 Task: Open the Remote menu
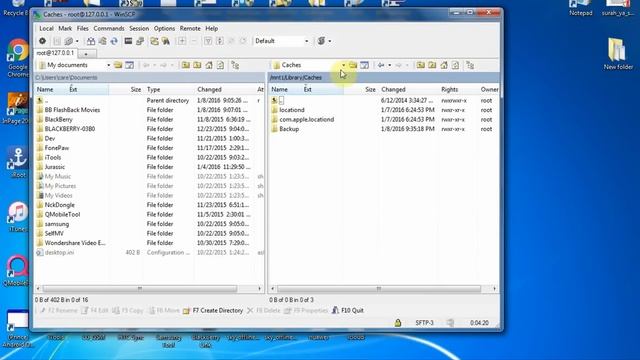click(190, 29)
